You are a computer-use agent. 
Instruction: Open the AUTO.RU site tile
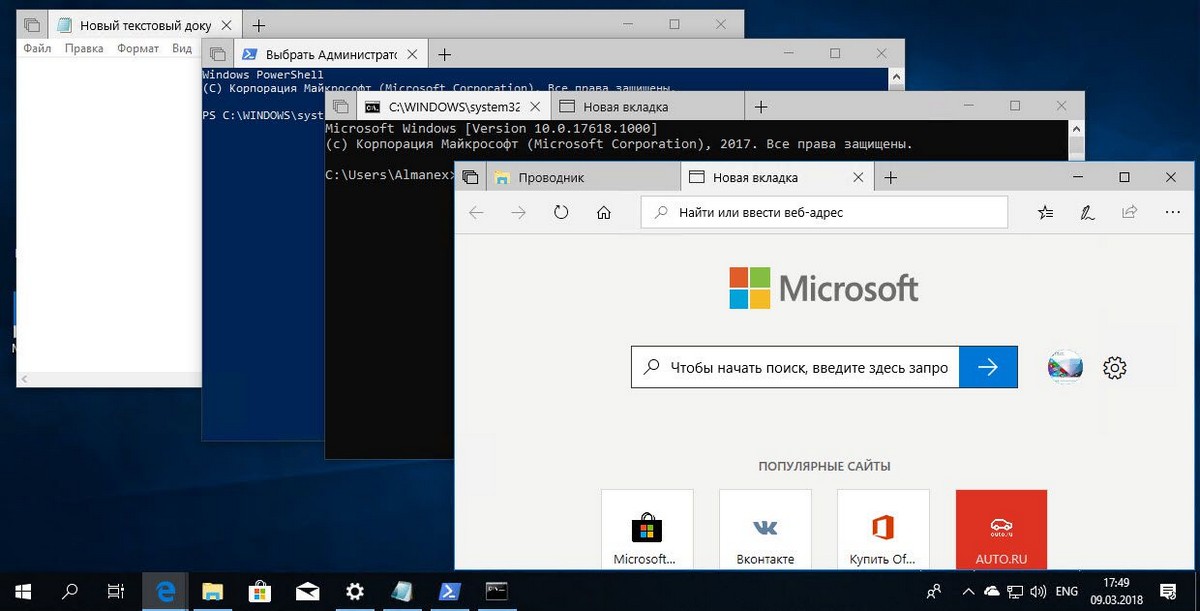tap(1001, 529)
